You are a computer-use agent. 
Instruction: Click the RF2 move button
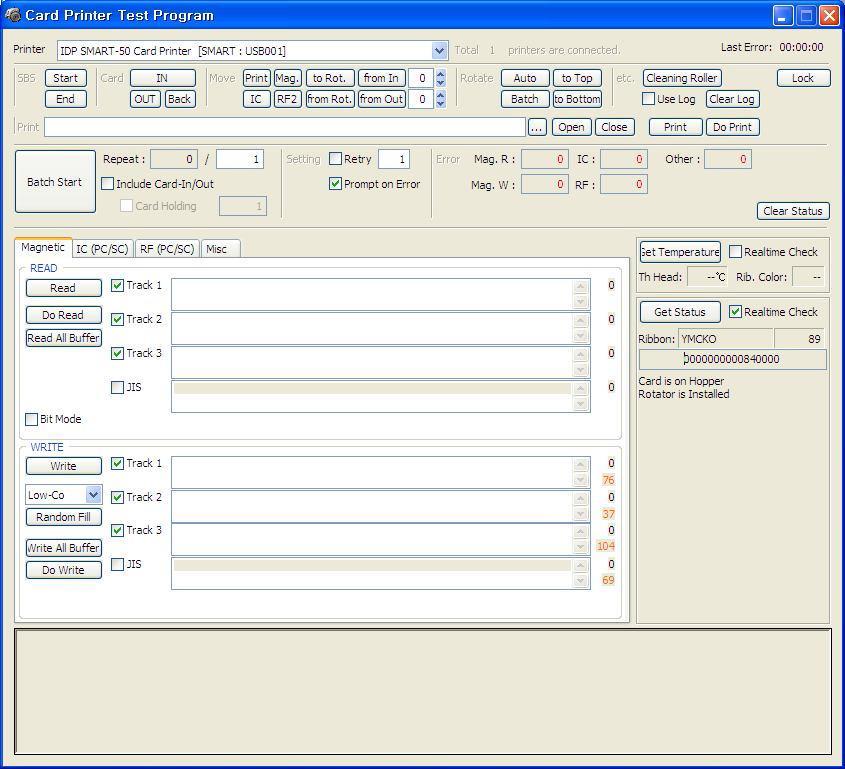point(287,99)
